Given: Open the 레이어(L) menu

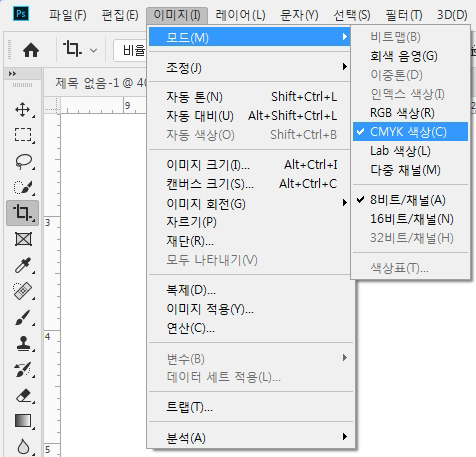Looking at the screenshot, I should [x=240, y=15].
